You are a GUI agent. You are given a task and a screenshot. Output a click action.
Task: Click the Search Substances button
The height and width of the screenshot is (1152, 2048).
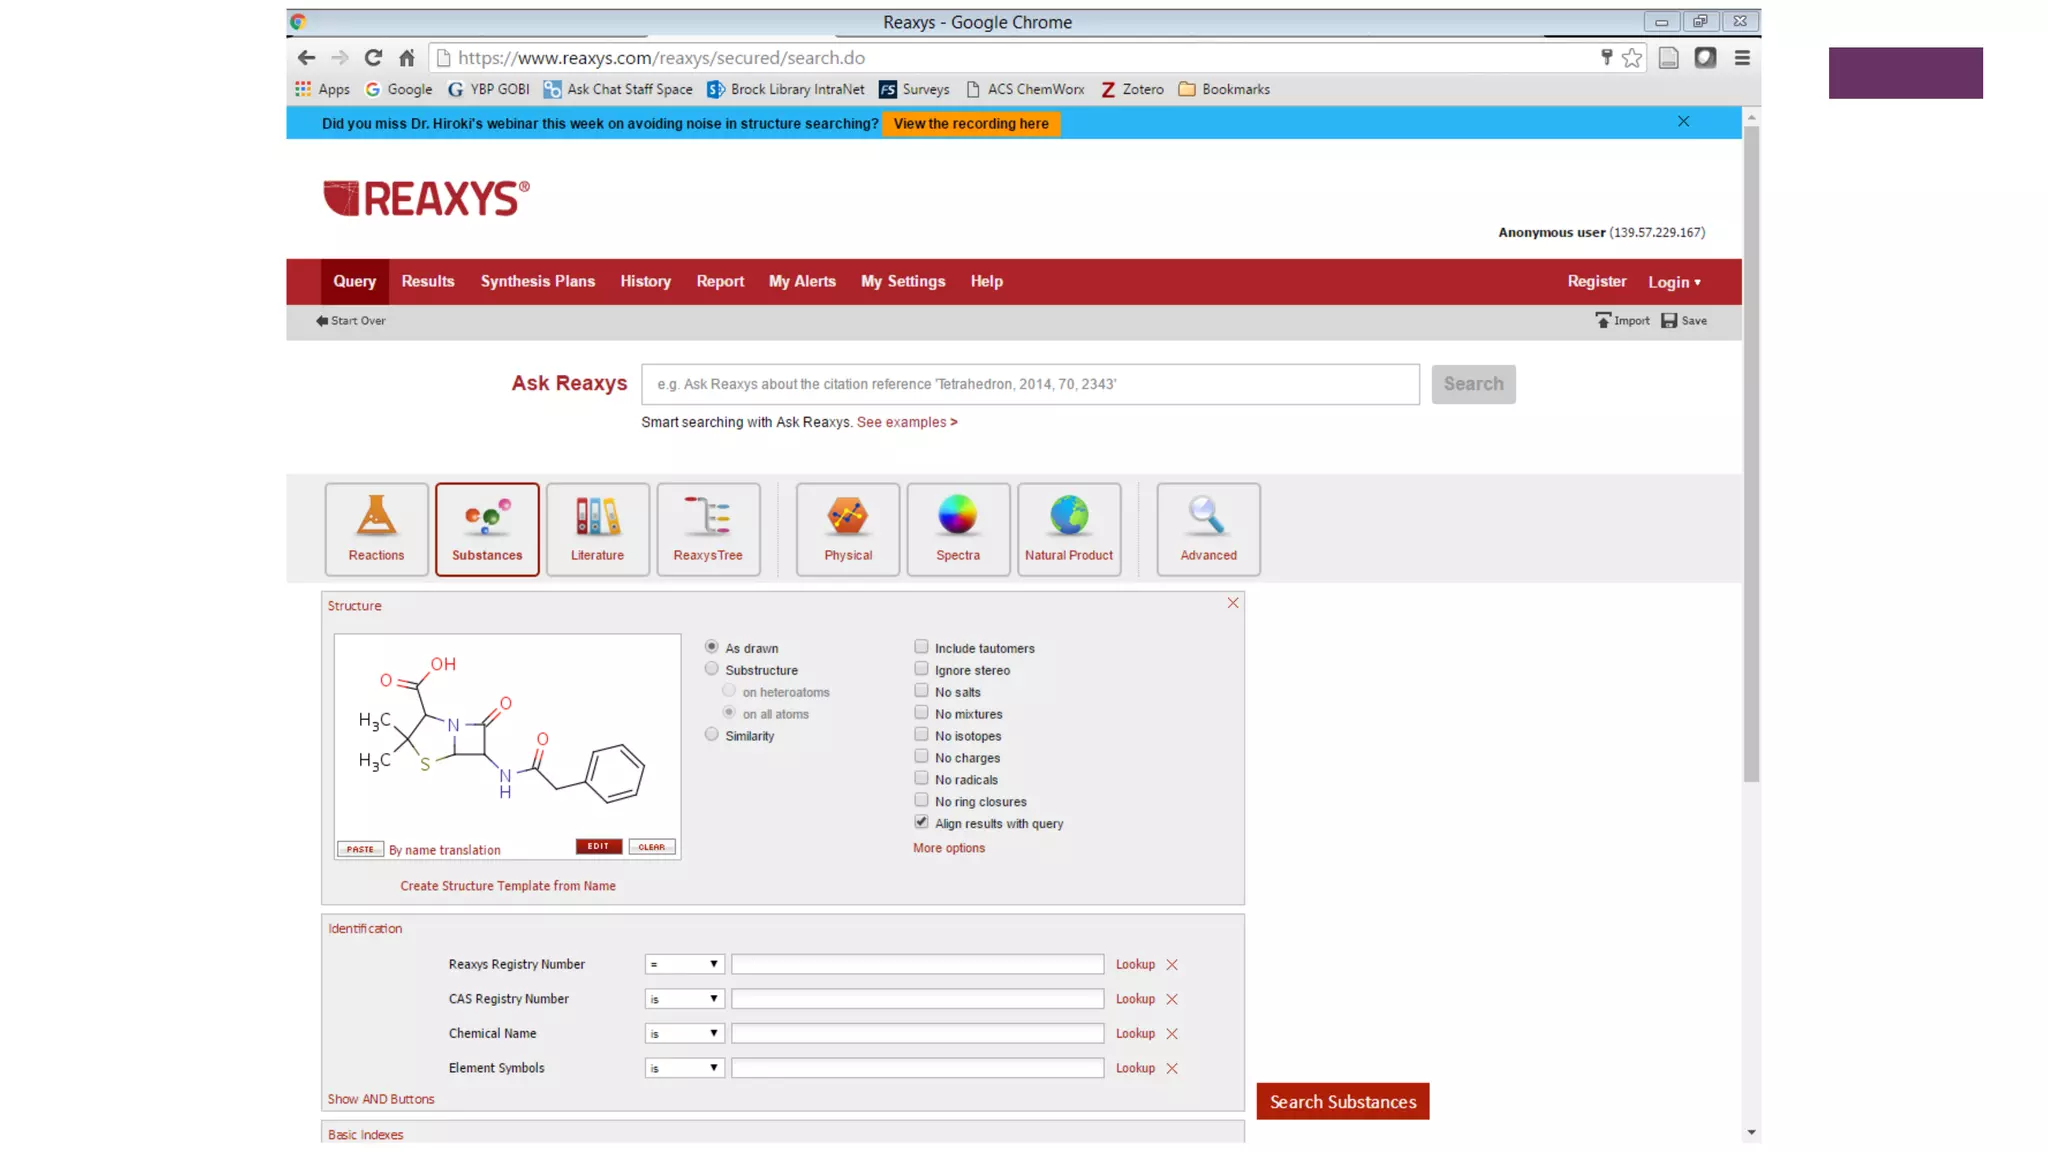pos(1342,1101)
